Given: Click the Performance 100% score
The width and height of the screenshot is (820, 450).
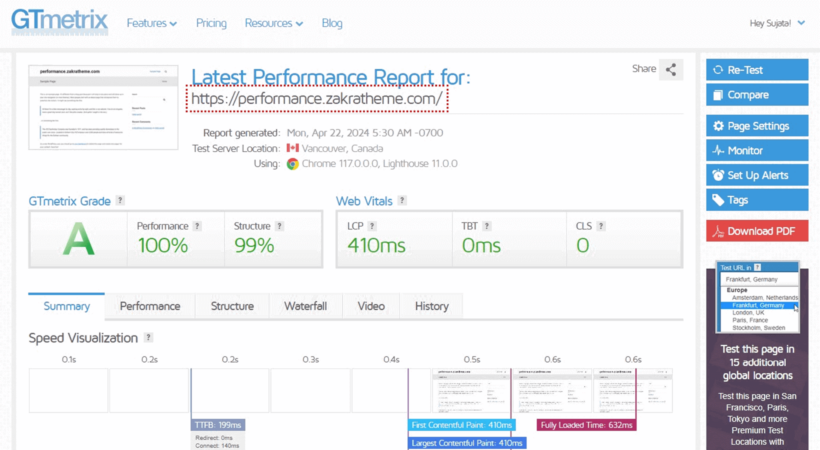Looking at the screenshot, I should coord(163,245).
